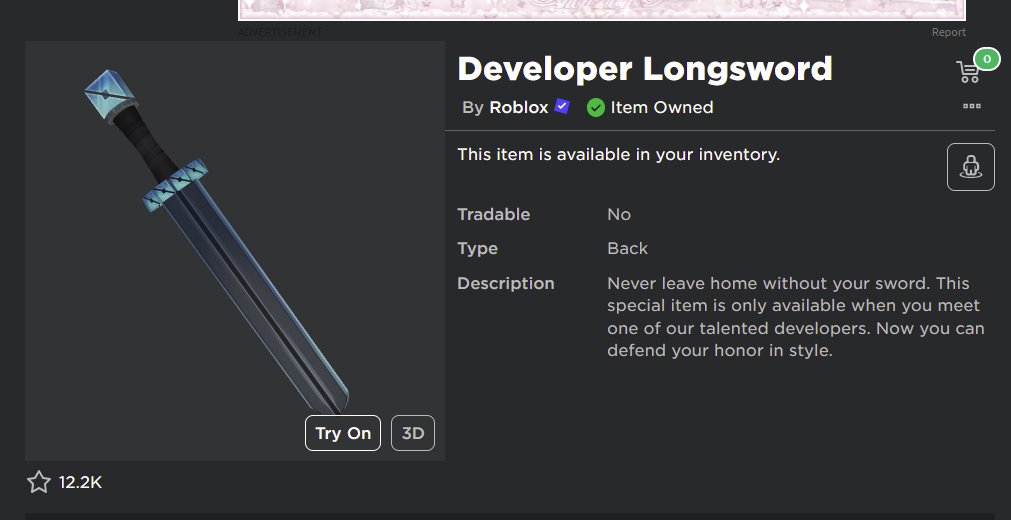Click the Developer Longsword sword thumbnail

[235, 250]
